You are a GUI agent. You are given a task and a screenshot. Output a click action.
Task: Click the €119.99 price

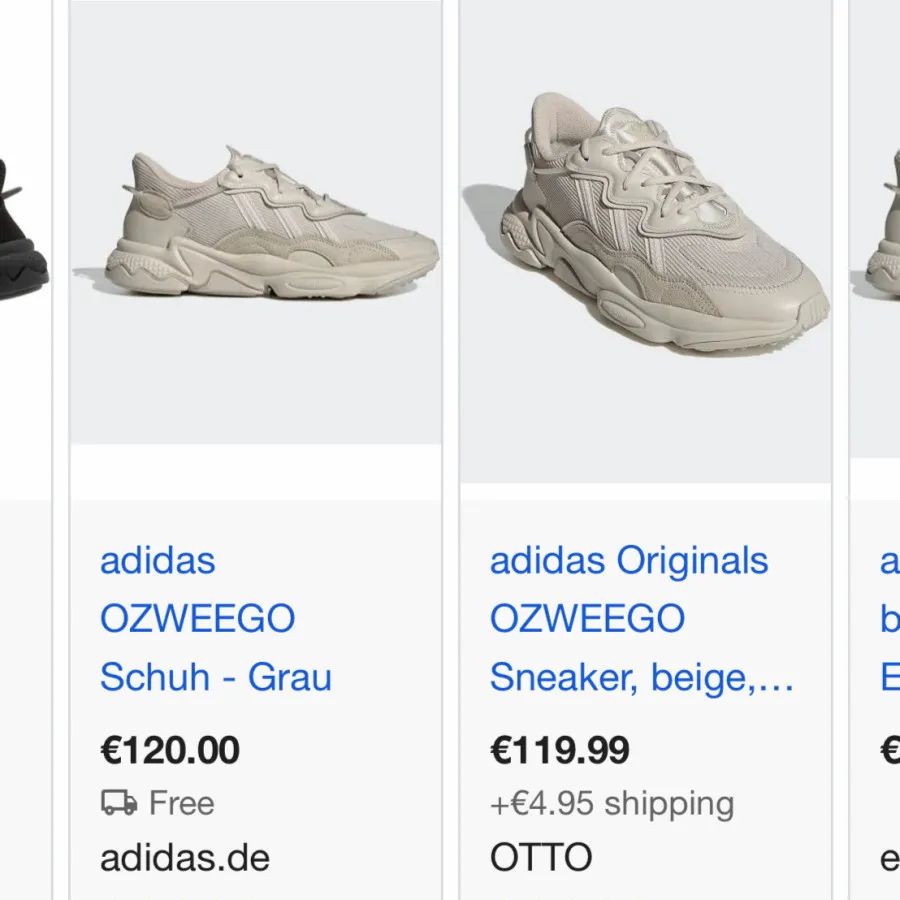tap(559, 750)
